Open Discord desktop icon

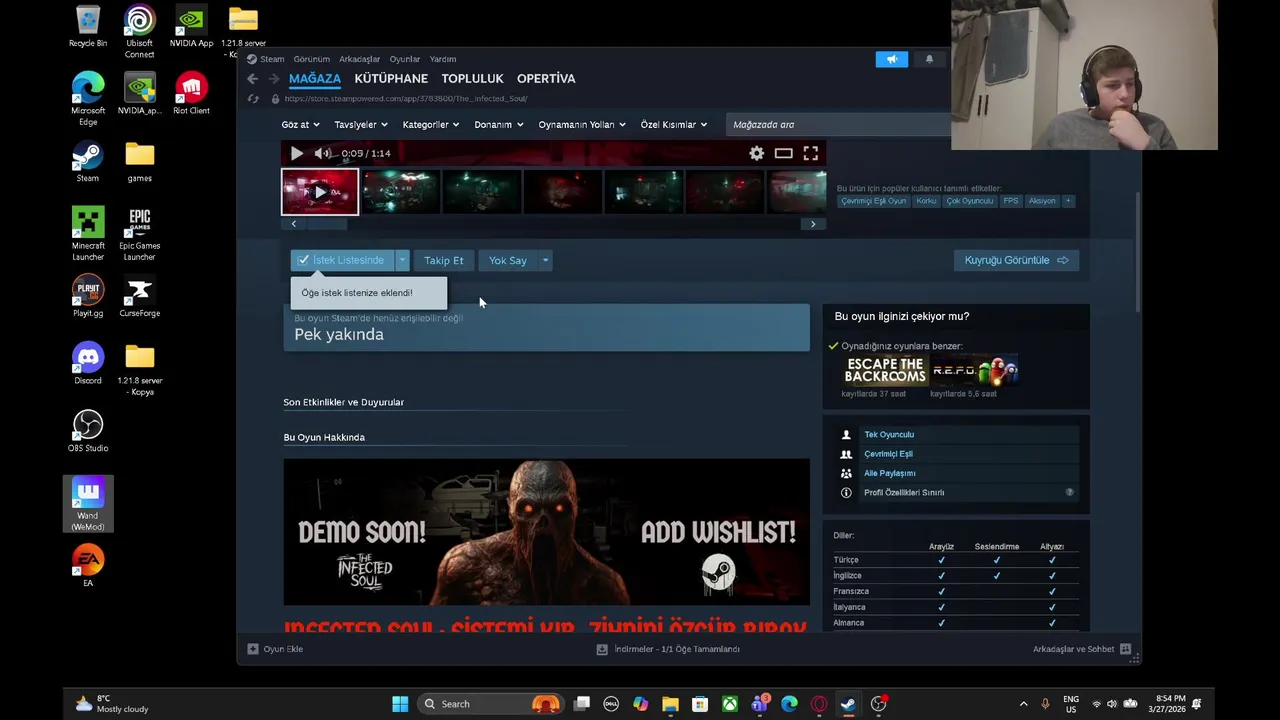point(88,364)
